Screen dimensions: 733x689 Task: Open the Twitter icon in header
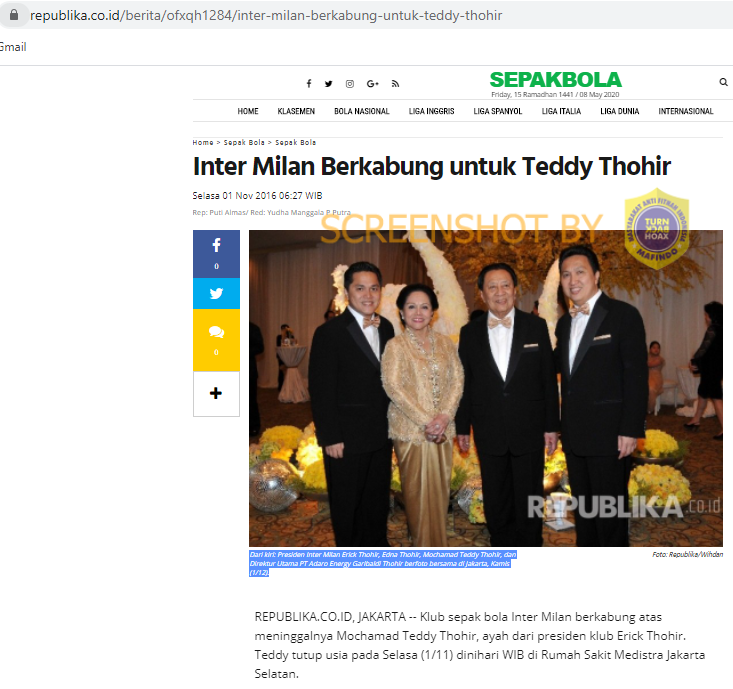tap(329, 84)
